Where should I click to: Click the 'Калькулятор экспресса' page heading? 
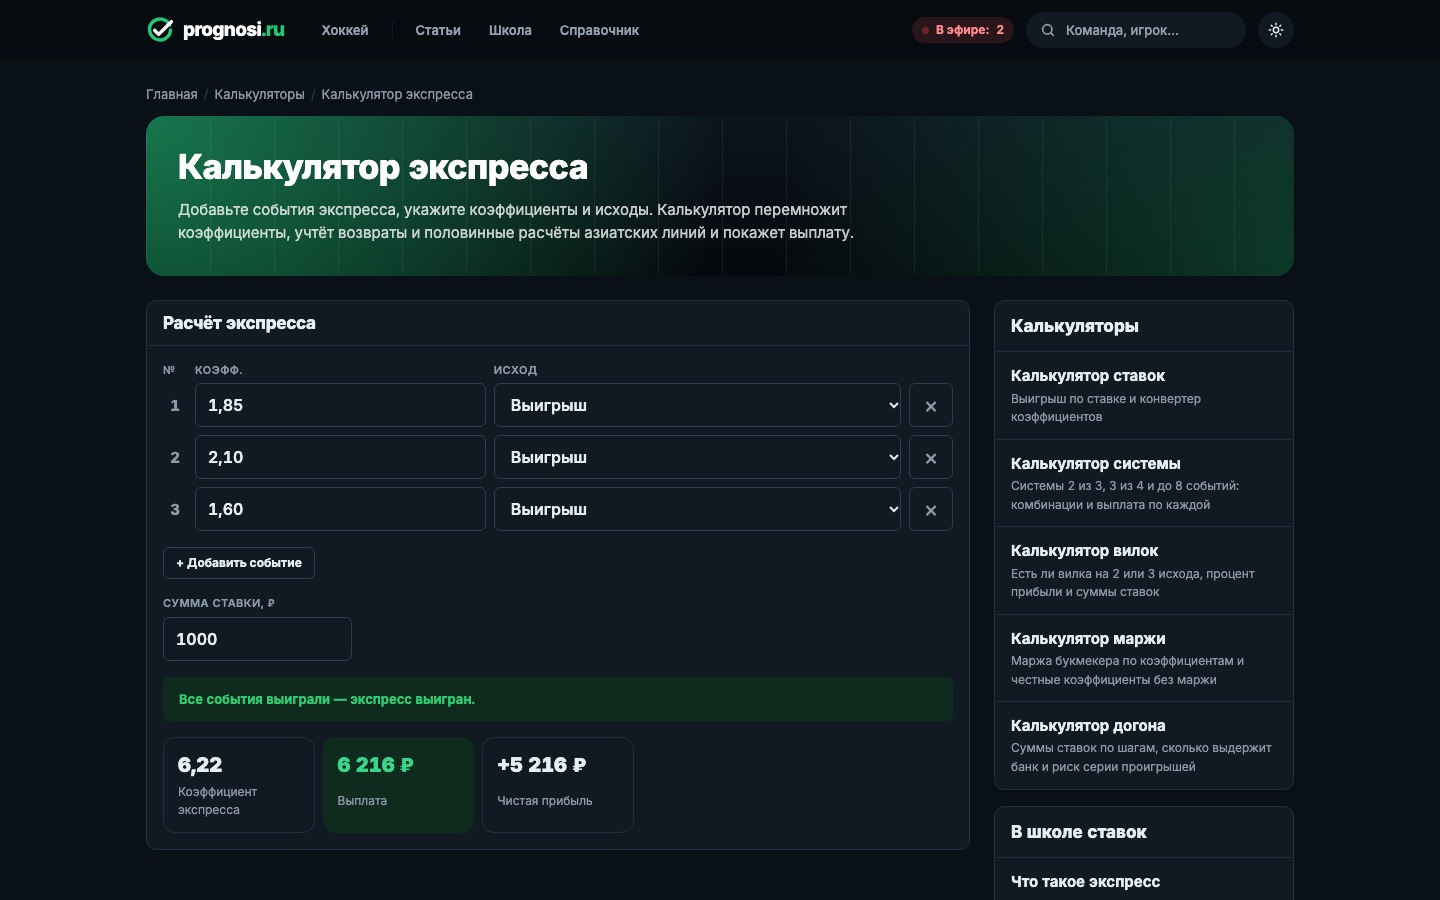pyautogui.click(x=383, y=167)
